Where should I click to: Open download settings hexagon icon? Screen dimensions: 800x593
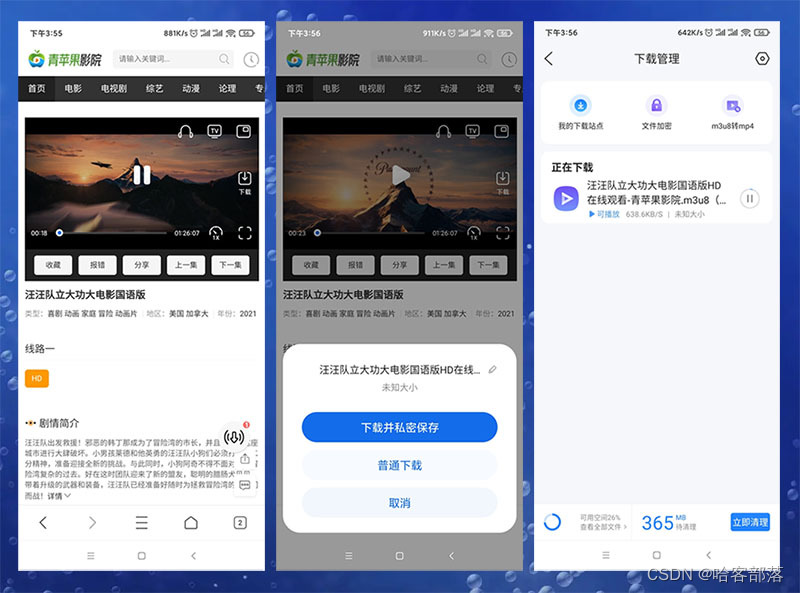pos(762,59)
